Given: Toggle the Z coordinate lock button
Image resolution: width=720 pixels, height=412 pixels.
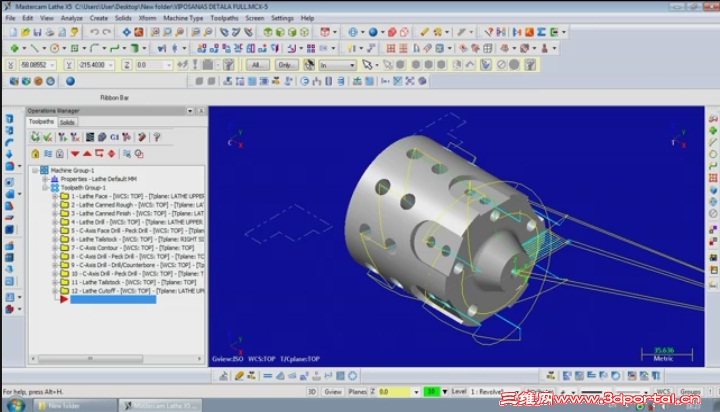Looking at the screenshot, I should point(127,65).
